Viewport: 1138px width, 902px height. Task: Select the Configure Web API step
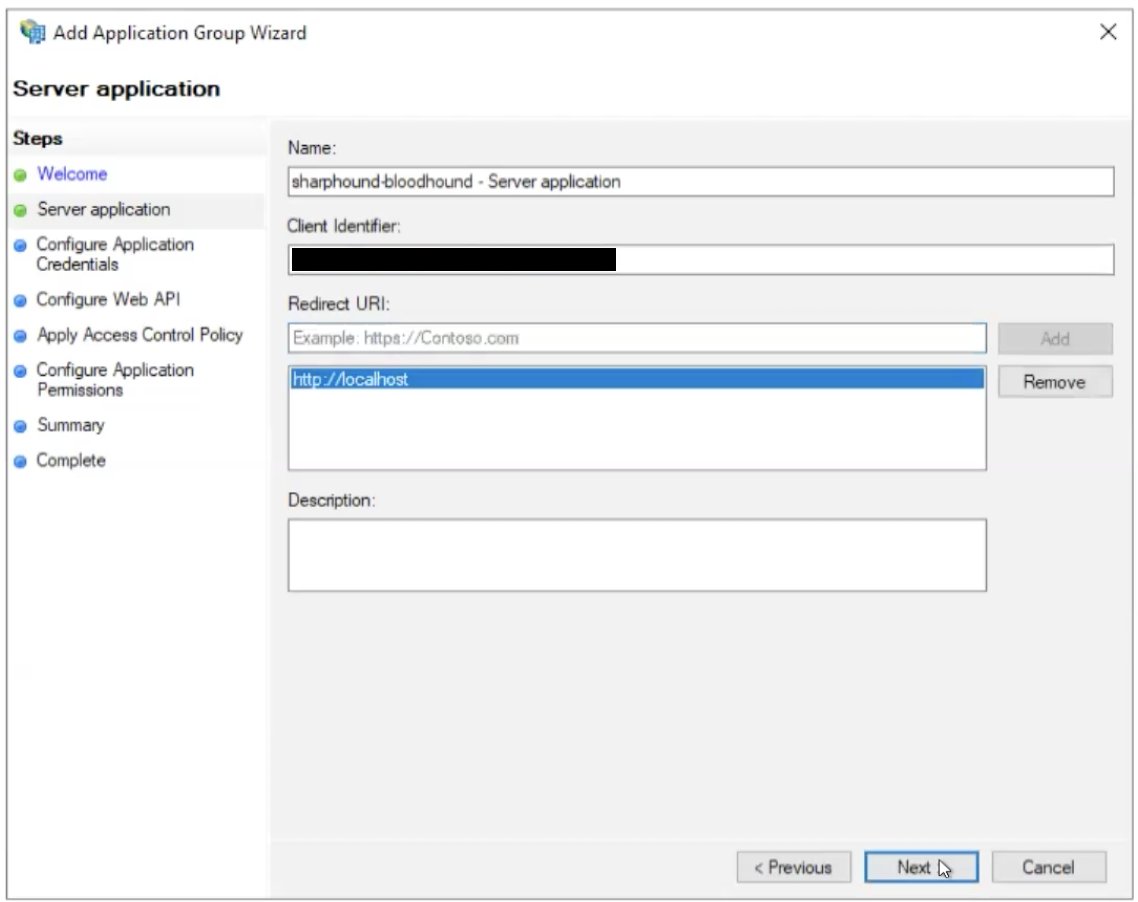(108, 299)
